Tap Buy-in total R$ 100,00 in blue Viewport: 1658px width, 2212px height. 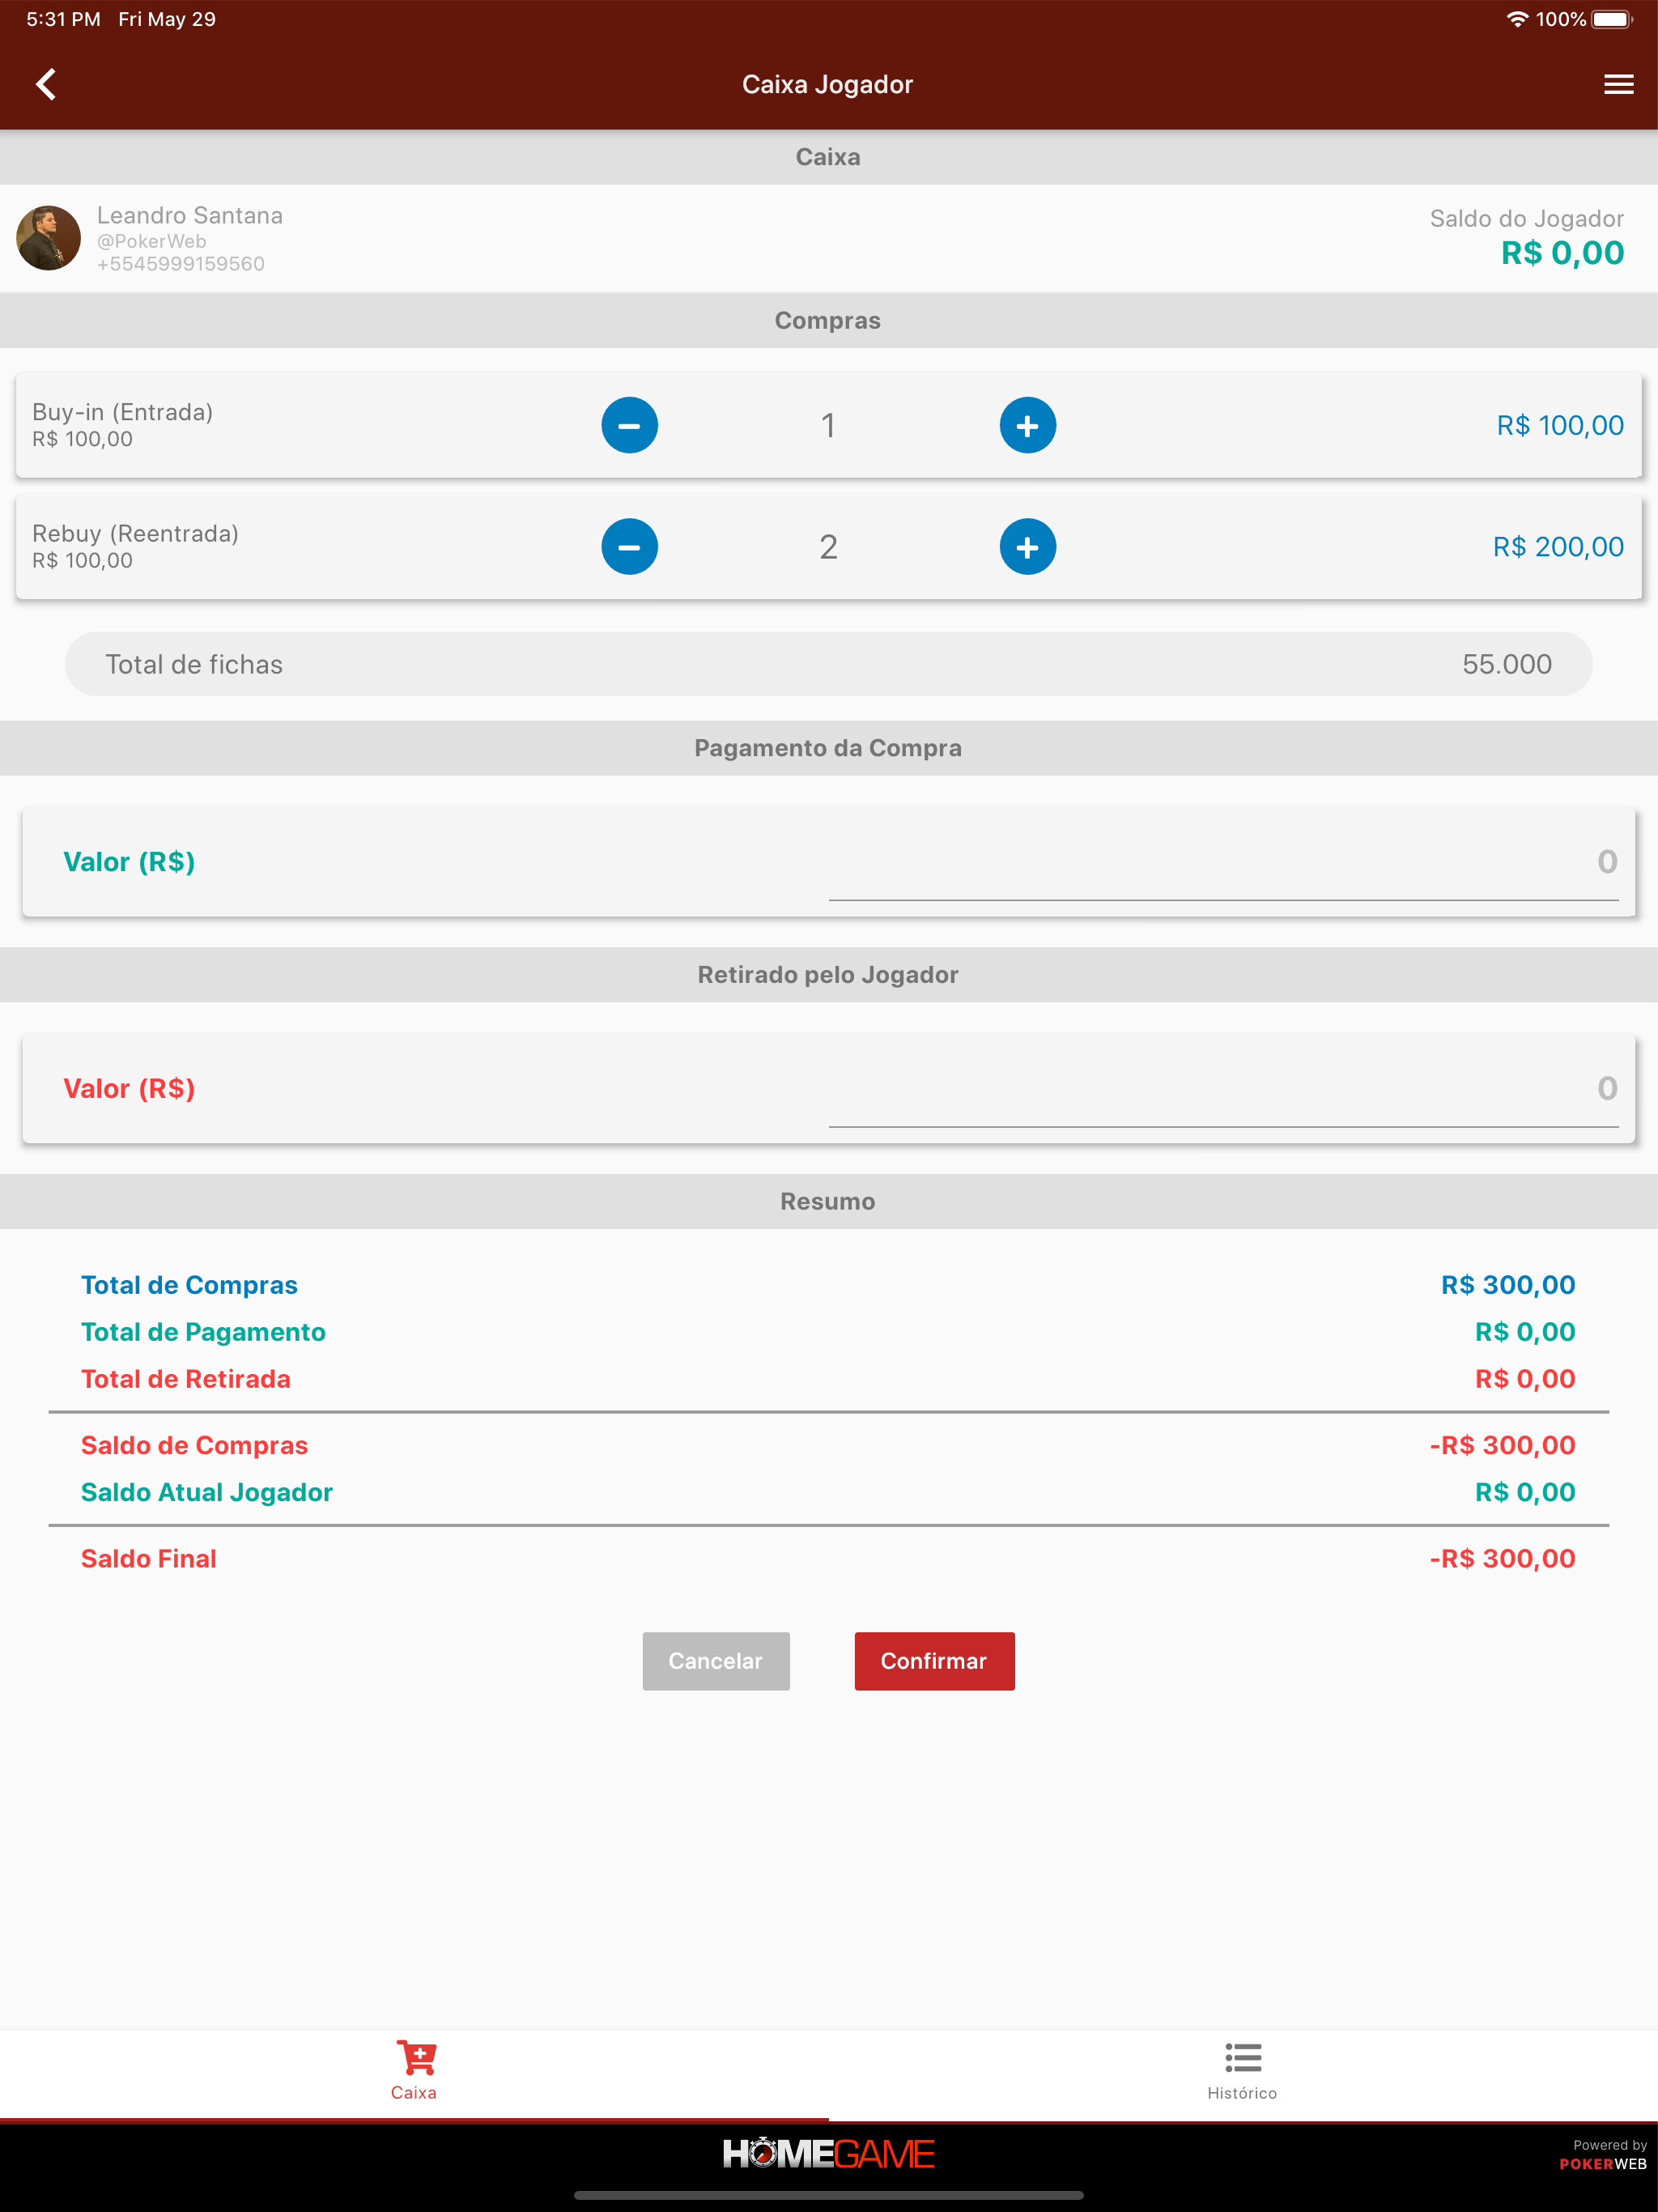point(1560,426)
